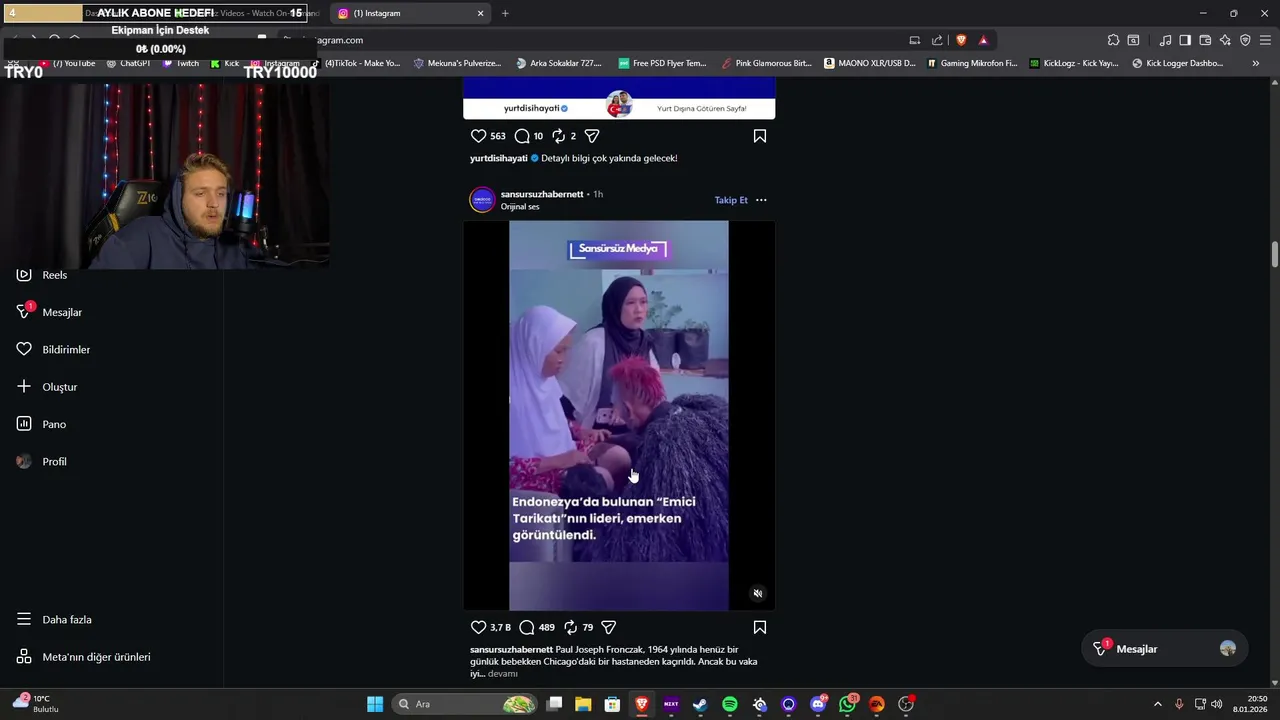Go to Profil in the sidebar
The image size is (1280, 720).
point(41,461)
